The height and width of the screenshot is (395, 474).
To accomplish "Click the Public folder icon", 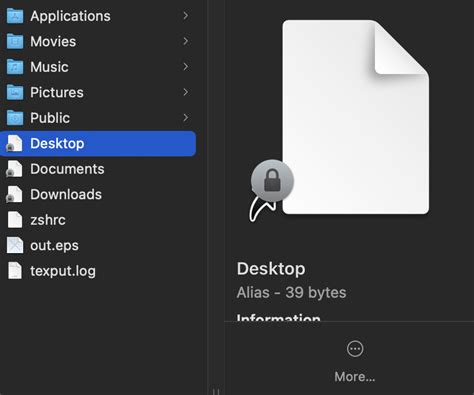I will tap(15, 118).
